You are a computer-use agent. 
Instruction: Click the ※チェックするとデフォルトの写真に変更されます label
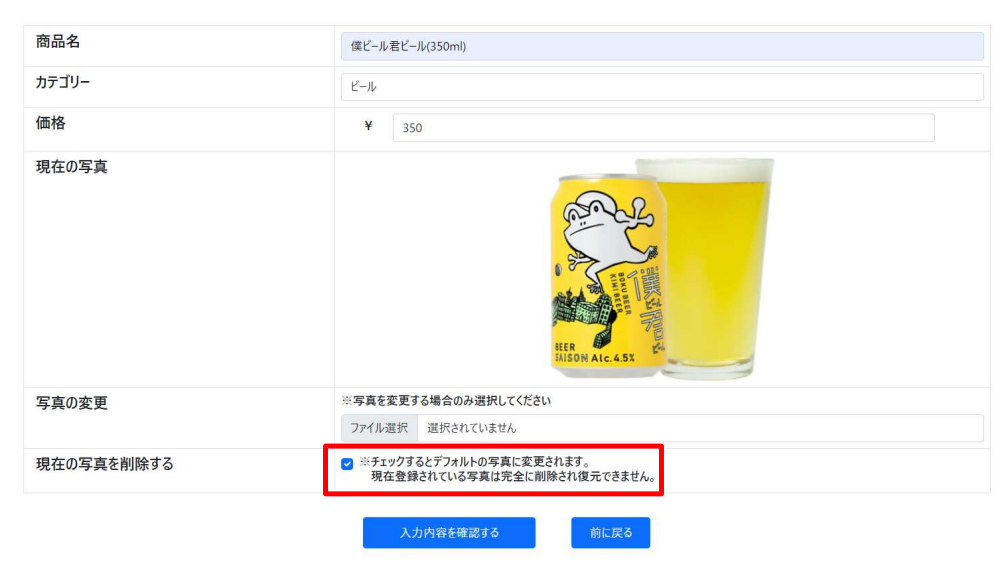tap(474, 463)
